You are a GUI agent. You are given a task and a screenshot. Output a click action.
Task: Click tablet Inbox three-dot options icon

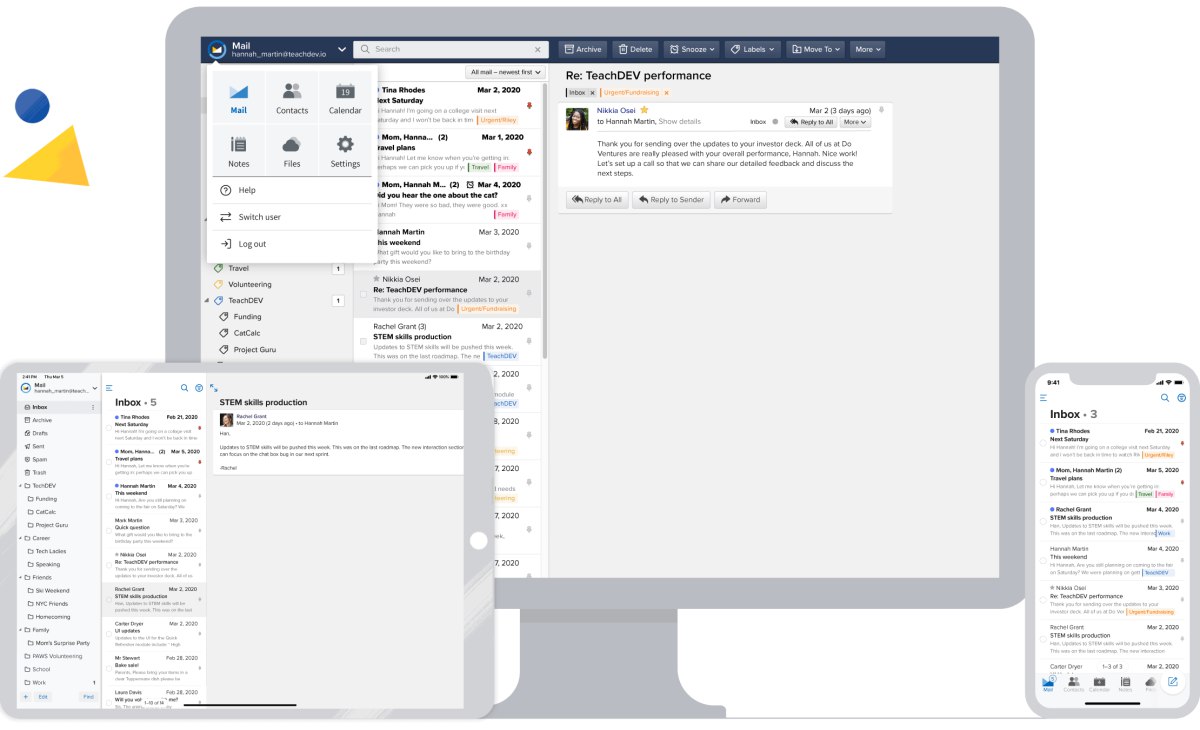(x=93, y=407)
